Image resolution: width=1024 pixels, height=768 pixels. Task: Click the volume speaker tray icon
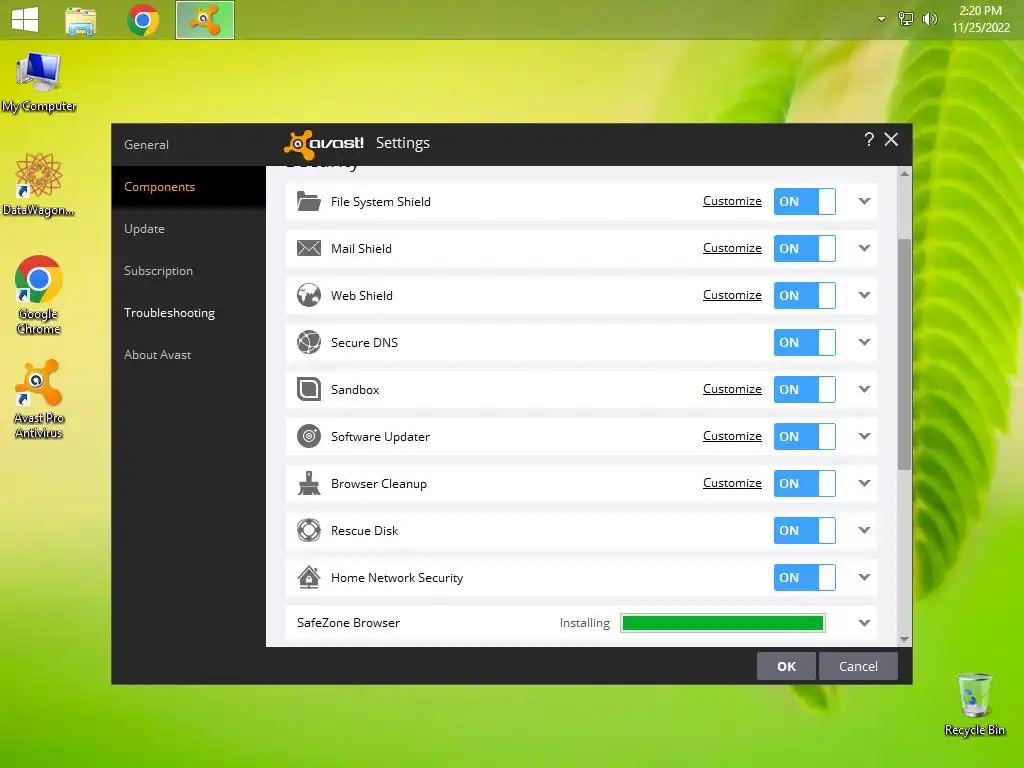[x=929, y=19]
